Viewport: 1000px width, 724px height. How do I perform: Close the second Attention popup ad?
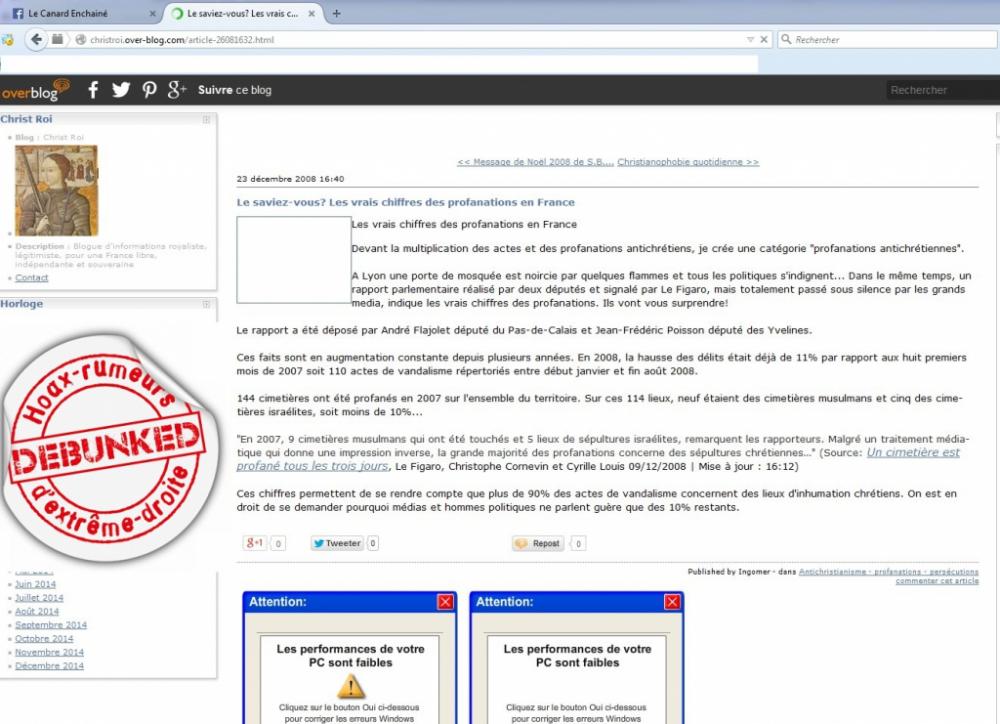tap(672, 602)
